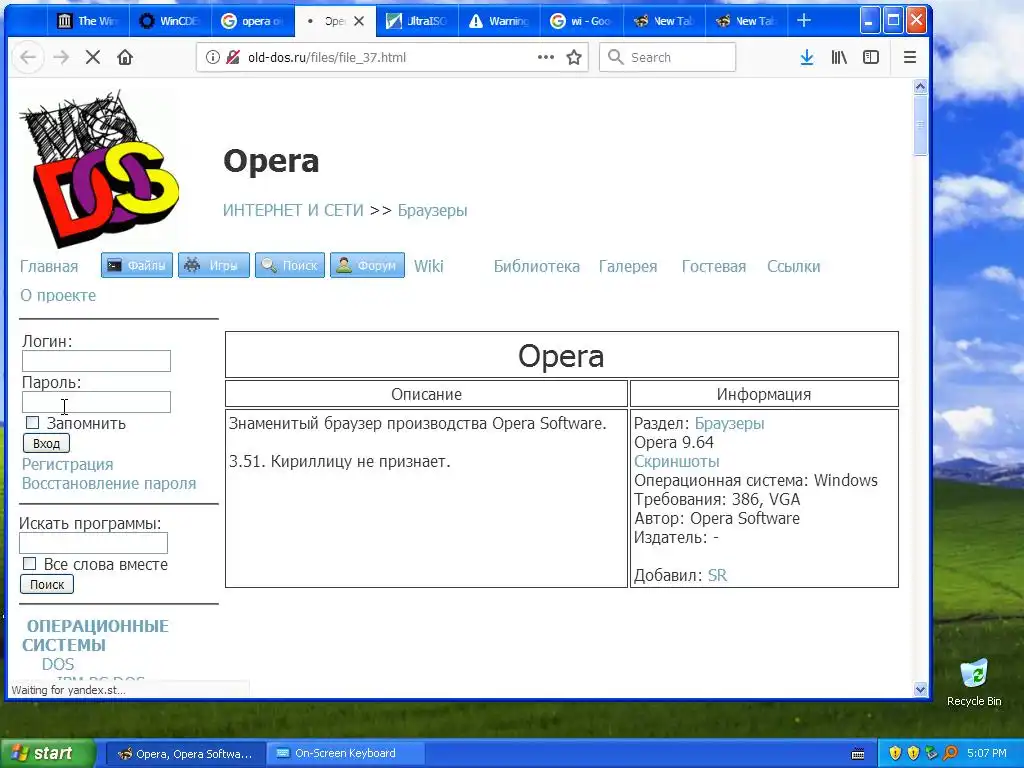Open the Windows start button

pyautogui.click(x=47, y=754)
